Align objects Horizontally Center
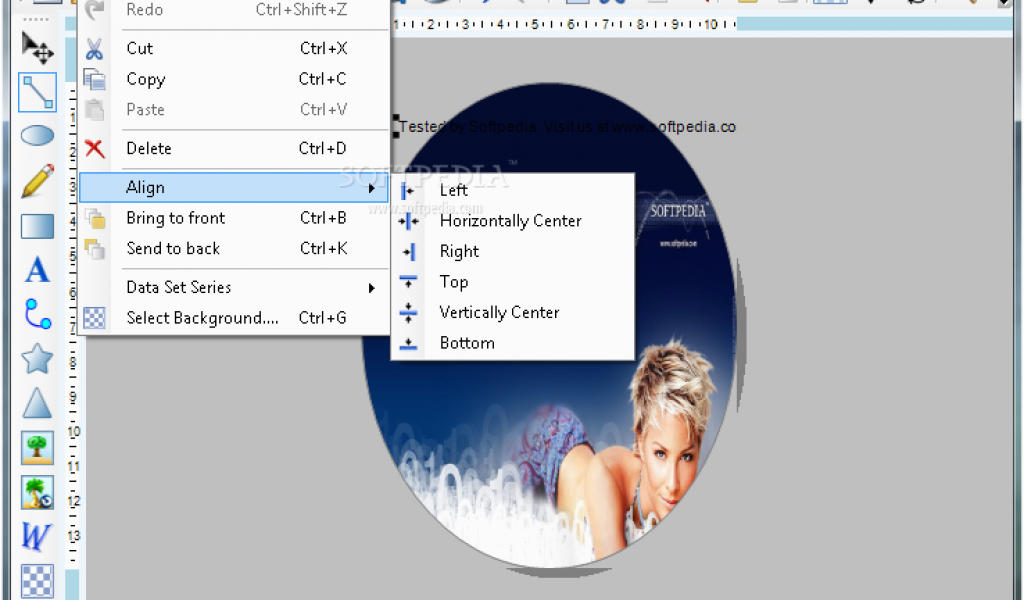The height and width of the screenshot is (600, 1024). tap(510, 221)
